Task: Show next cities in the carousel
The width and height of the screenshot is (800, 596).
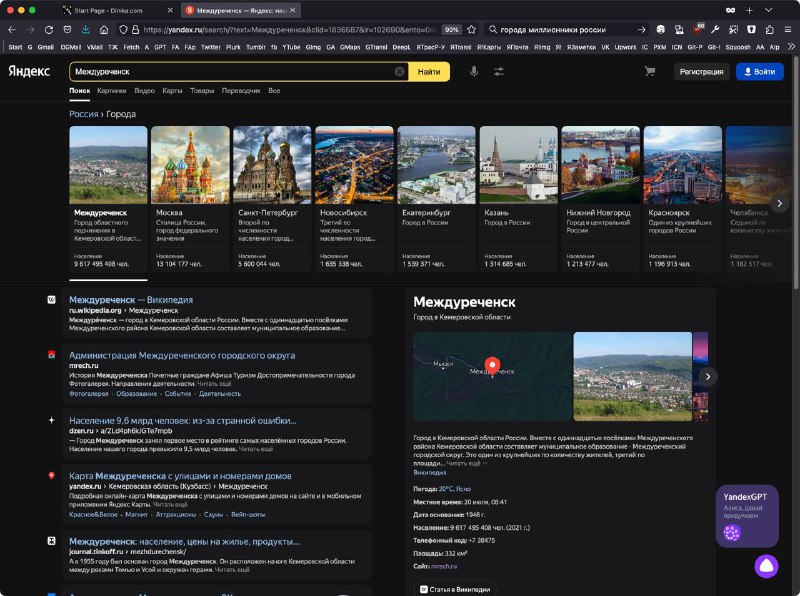Action: coord(779,203)
